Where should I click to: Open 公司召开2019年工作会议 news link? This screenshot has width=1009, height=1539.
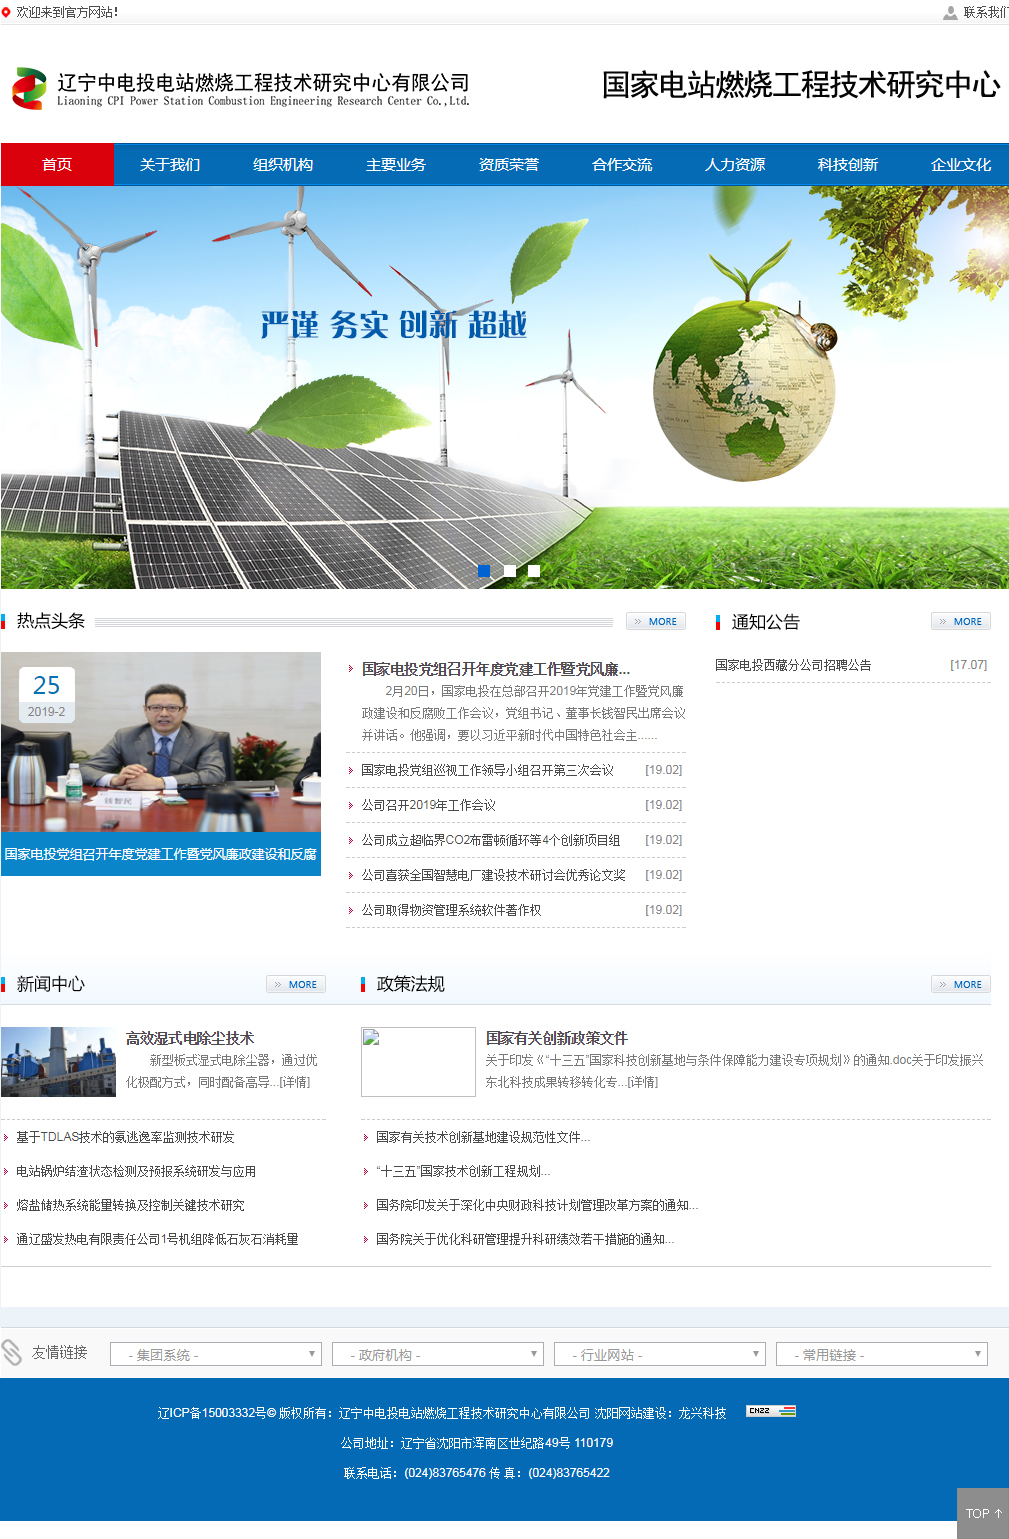point(429,805)
